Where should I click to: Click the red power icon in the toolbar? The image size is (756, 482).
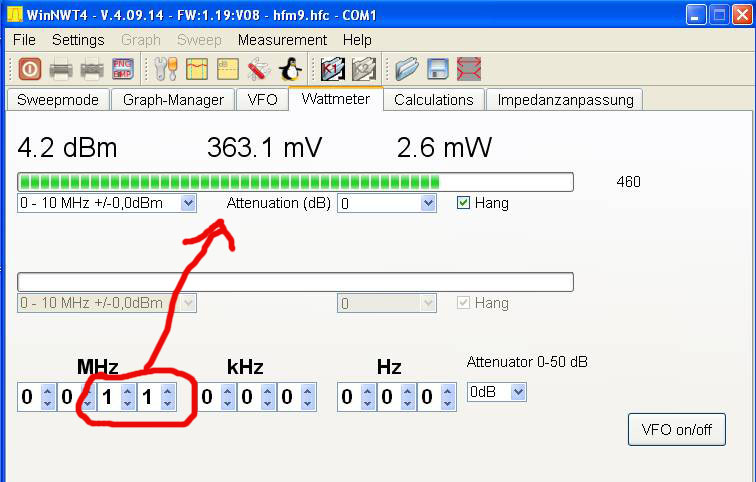tap(30, 69)
